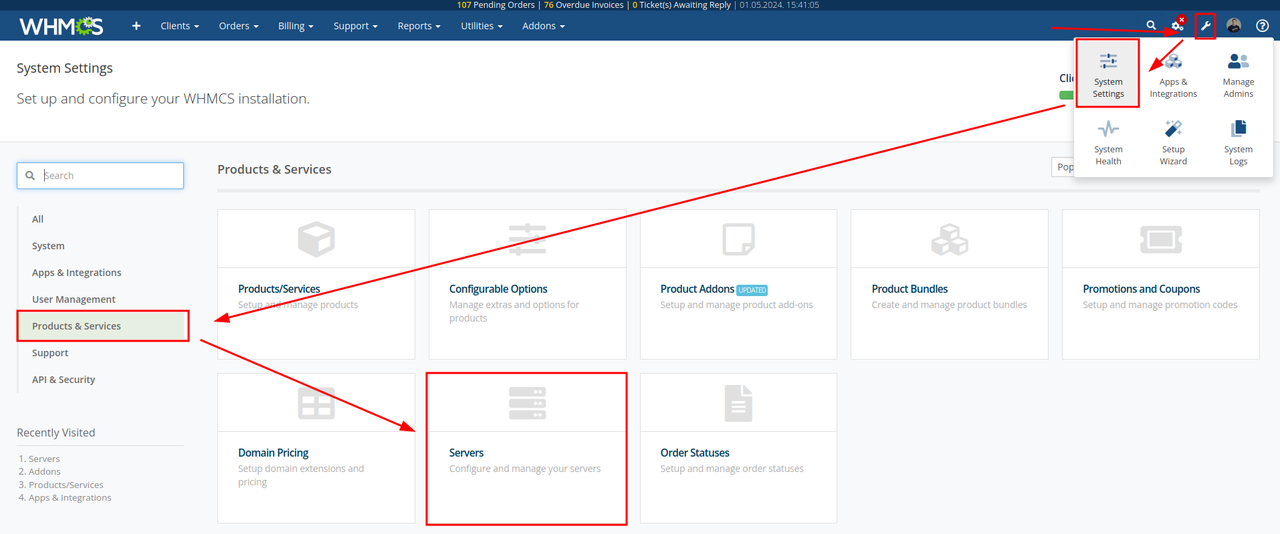Viewport: 1280px width, 534px height.
Task: Open Apps & Integrations from the wrench dropdown
Action: pyautogui.click(x=1173, y=74)
